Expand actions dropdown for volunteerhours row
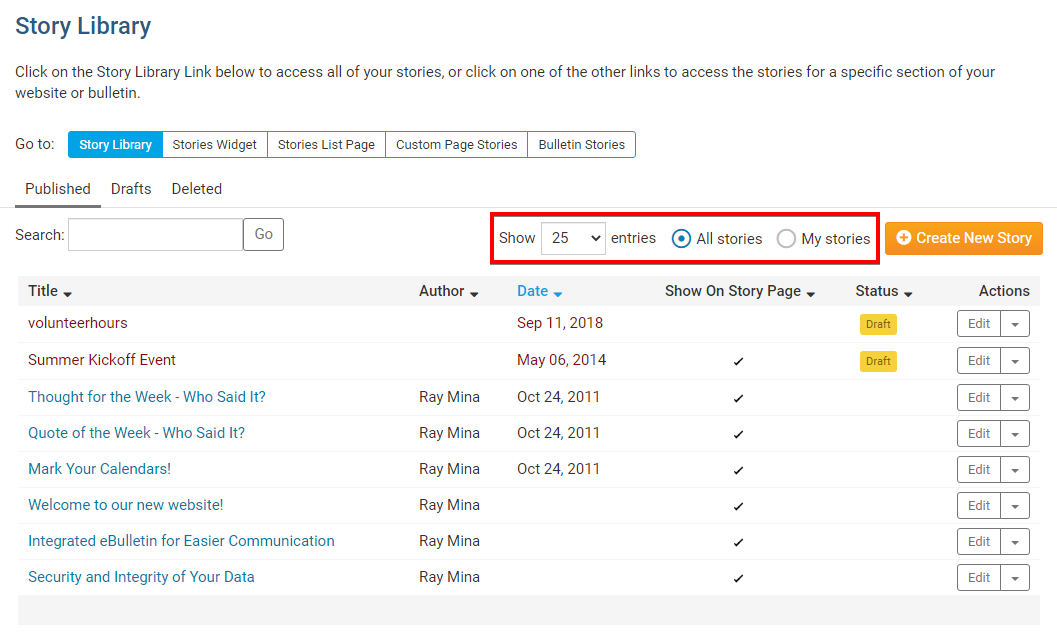 point(1016,324)
